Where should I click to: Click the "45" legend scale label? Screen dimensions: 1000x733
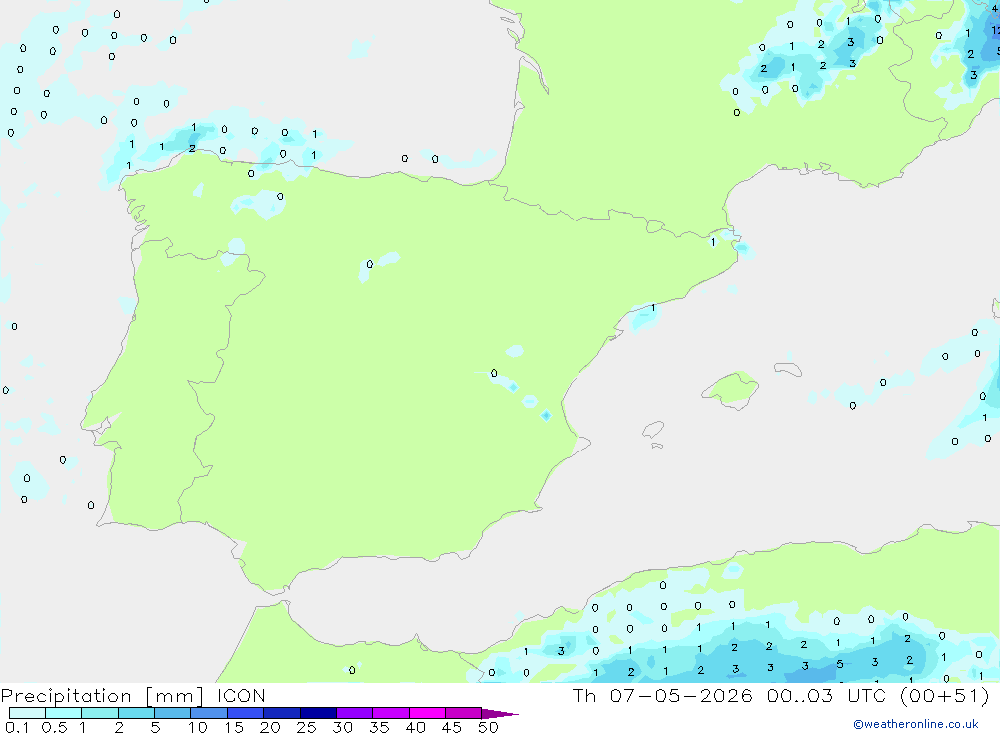(x=452, y=727)
